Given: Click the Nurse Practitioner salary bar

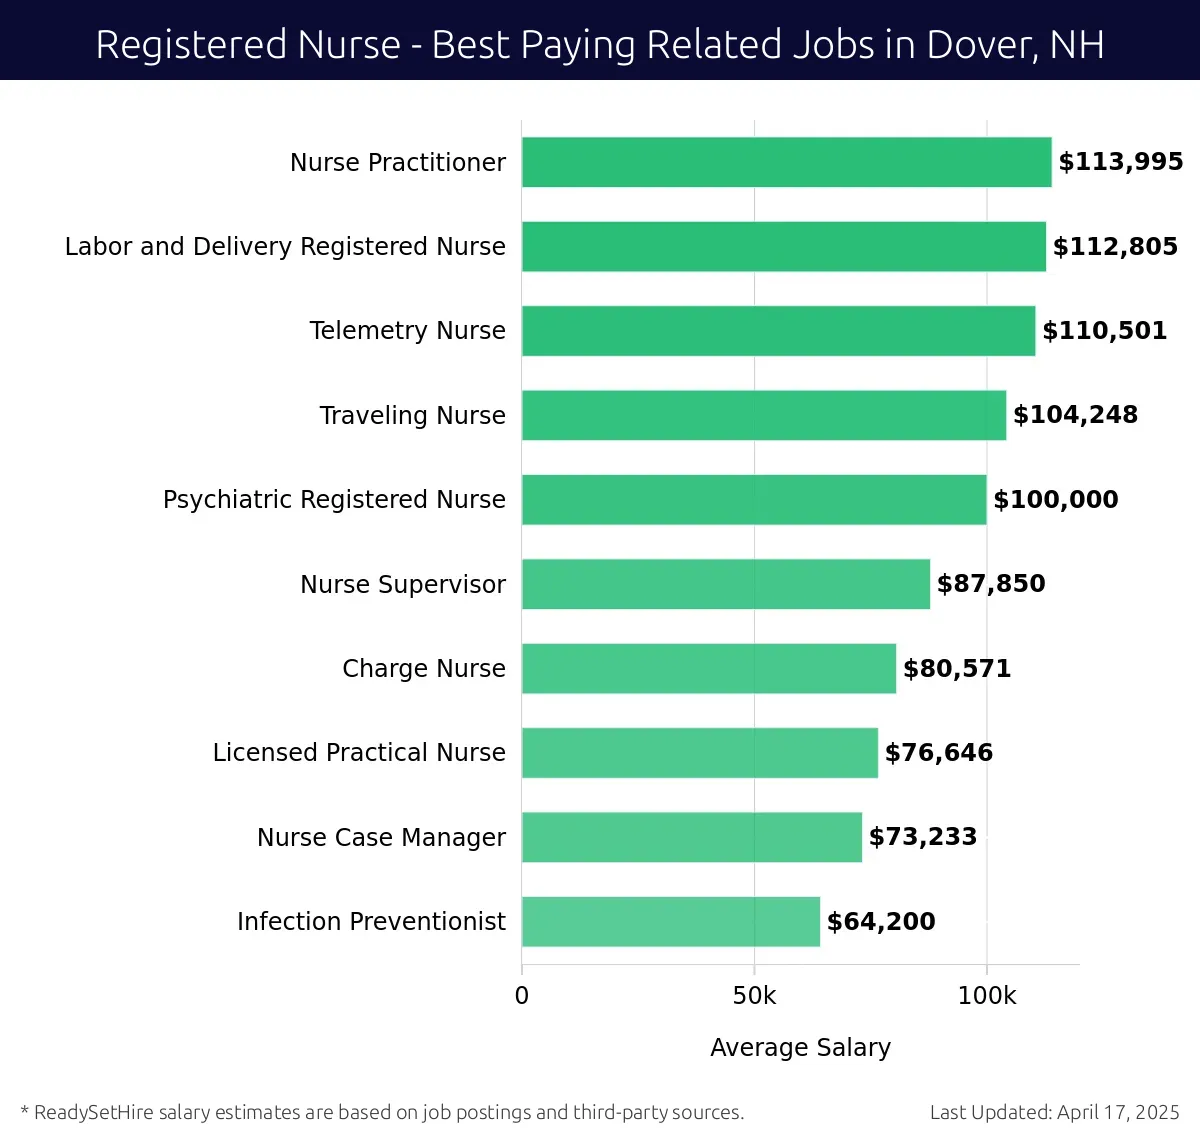Looking at the screenshot, I should (x=787, y=162).
